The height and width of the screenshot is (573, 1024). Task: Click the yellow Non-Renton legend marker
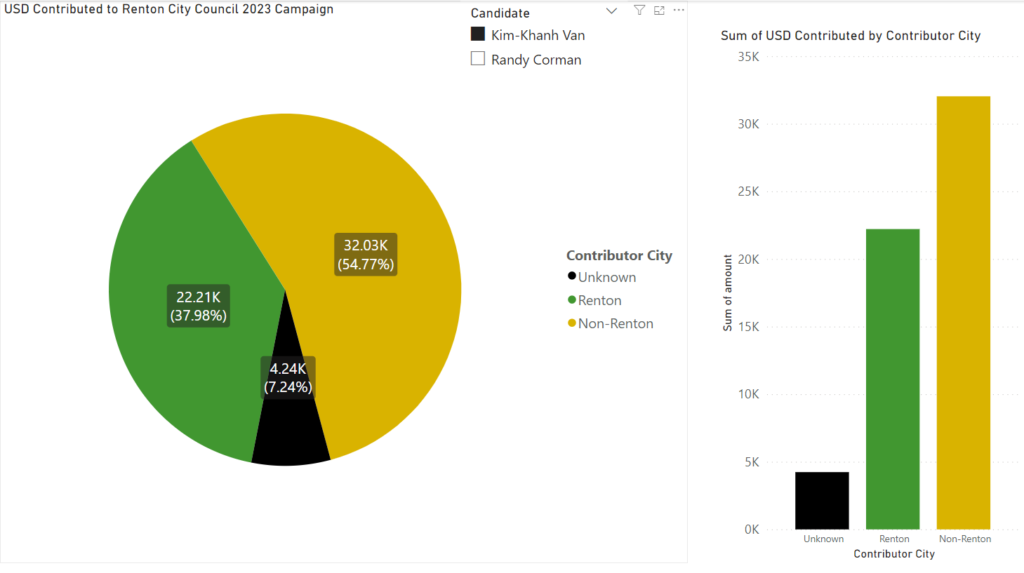(x=572, y=323)
